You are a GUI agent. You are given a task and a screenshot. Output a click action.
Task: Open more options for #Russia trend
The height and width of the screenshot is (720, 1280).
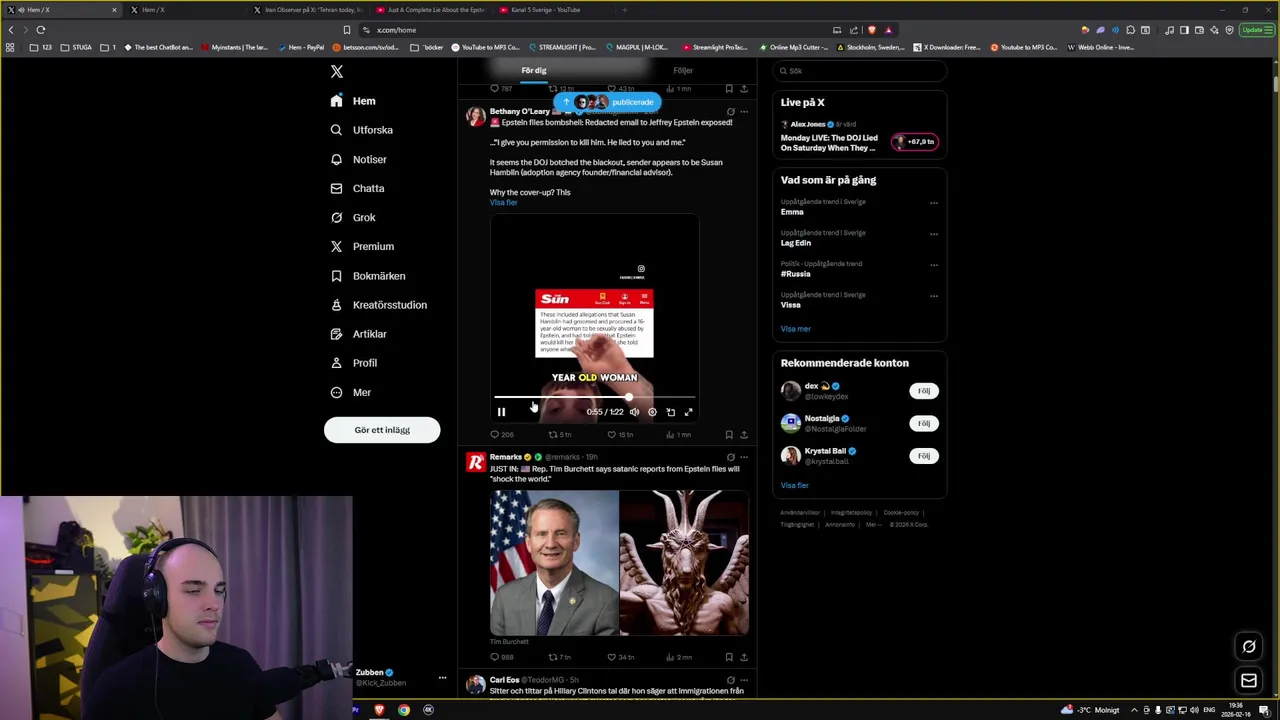(934, 265)
